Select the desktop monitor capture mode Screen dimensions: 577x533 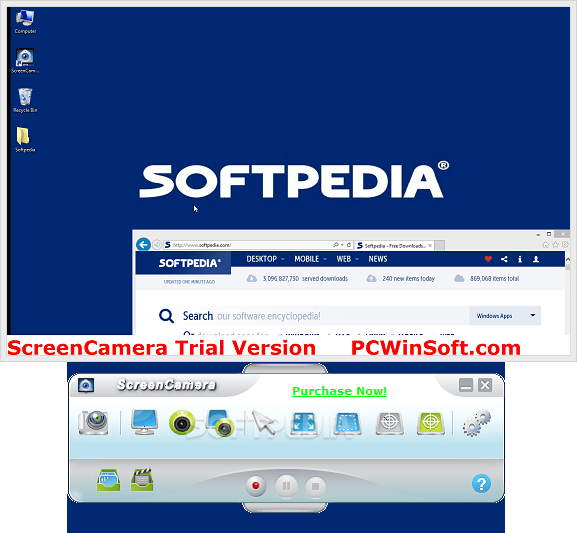[x=145, y=422]
